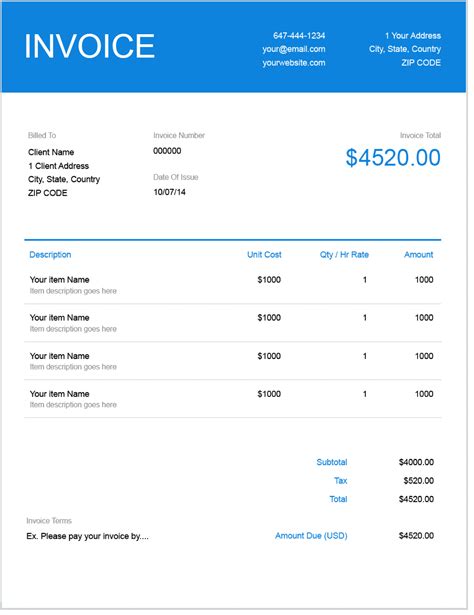Click the Amount Due (USD) label
Viewport: 474px width, 615px height.
pyautogui.click(x=311, y=536)
